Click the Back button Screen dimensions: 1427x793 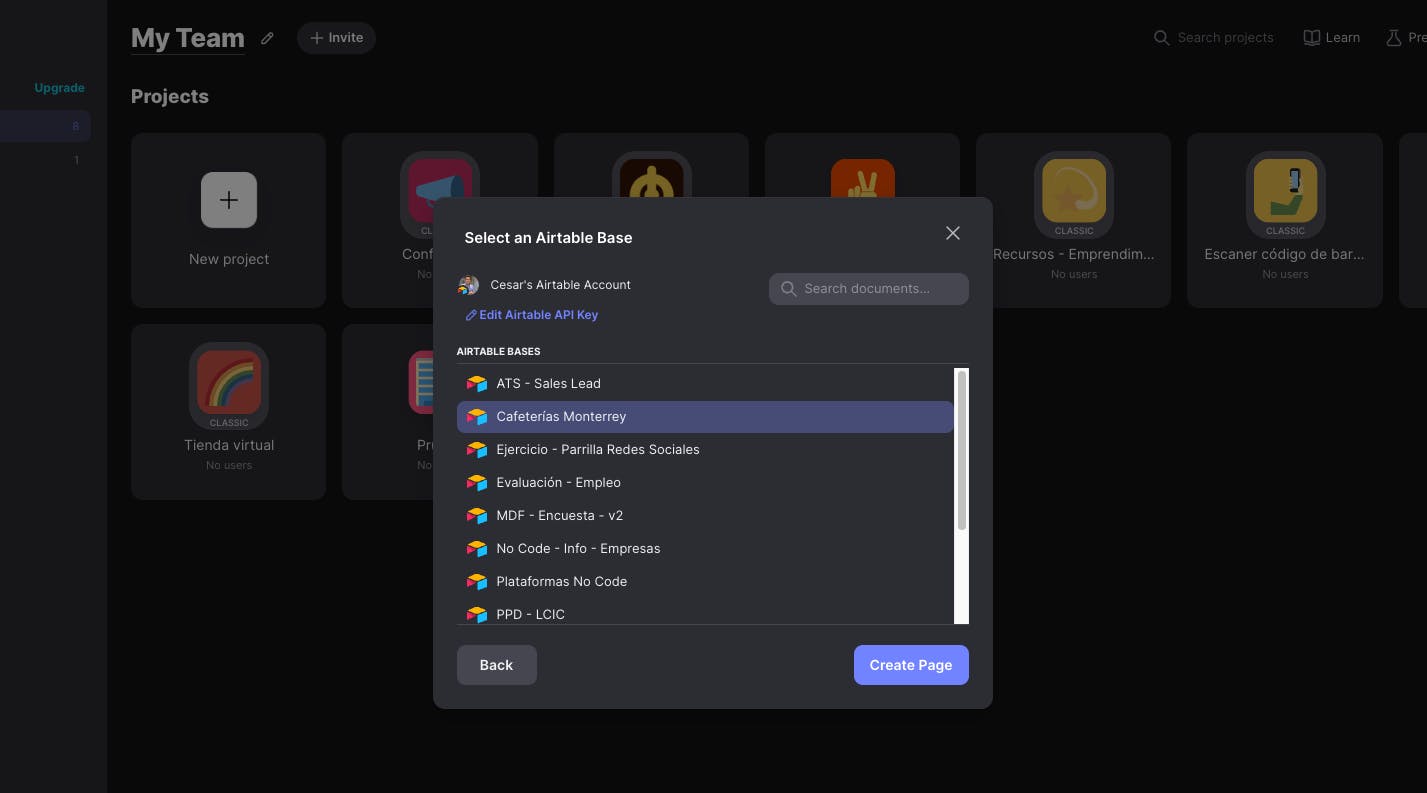(x=496, y=665)
